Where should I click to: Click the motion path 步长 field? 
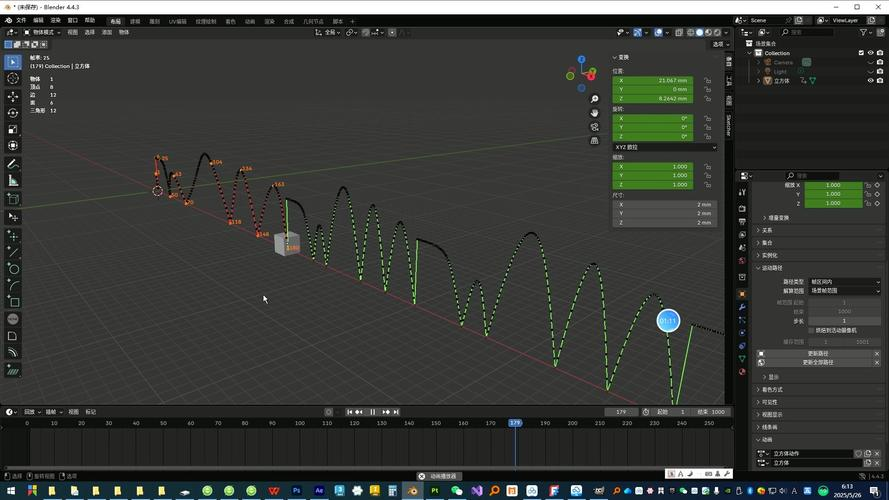(x=844, y=321)
